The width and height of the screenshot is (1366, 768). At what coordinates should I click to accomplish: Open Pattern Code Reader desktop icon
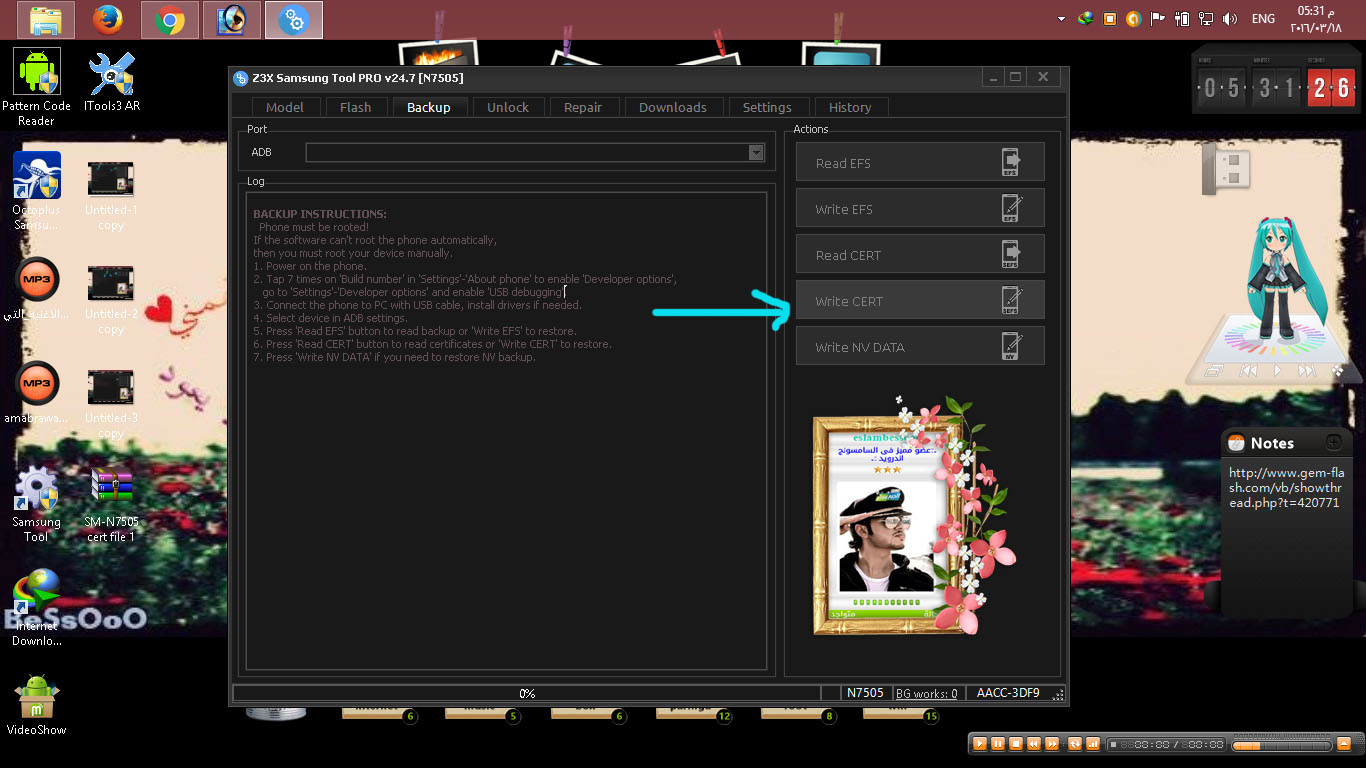coord(37,88)
